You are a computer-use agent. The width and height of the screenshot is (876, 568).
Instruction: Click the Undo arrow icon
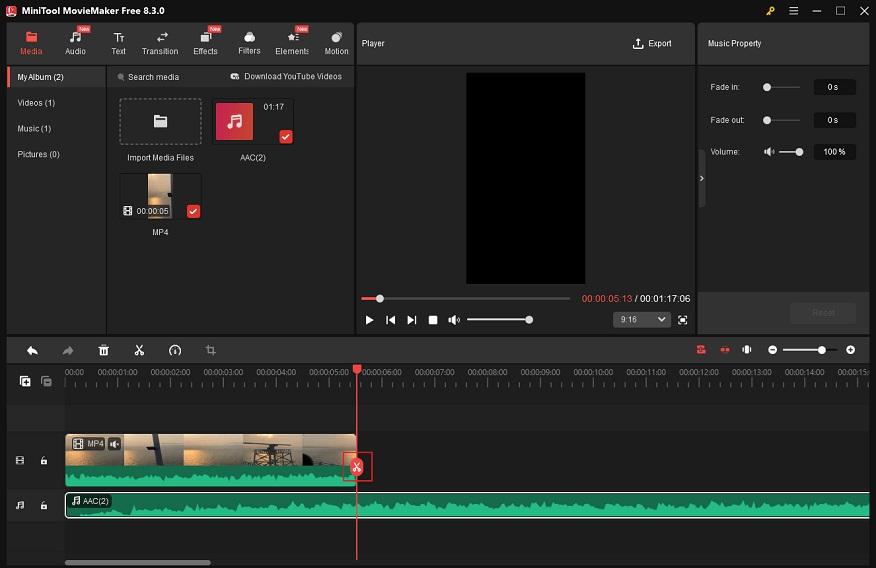pos(32,350)
